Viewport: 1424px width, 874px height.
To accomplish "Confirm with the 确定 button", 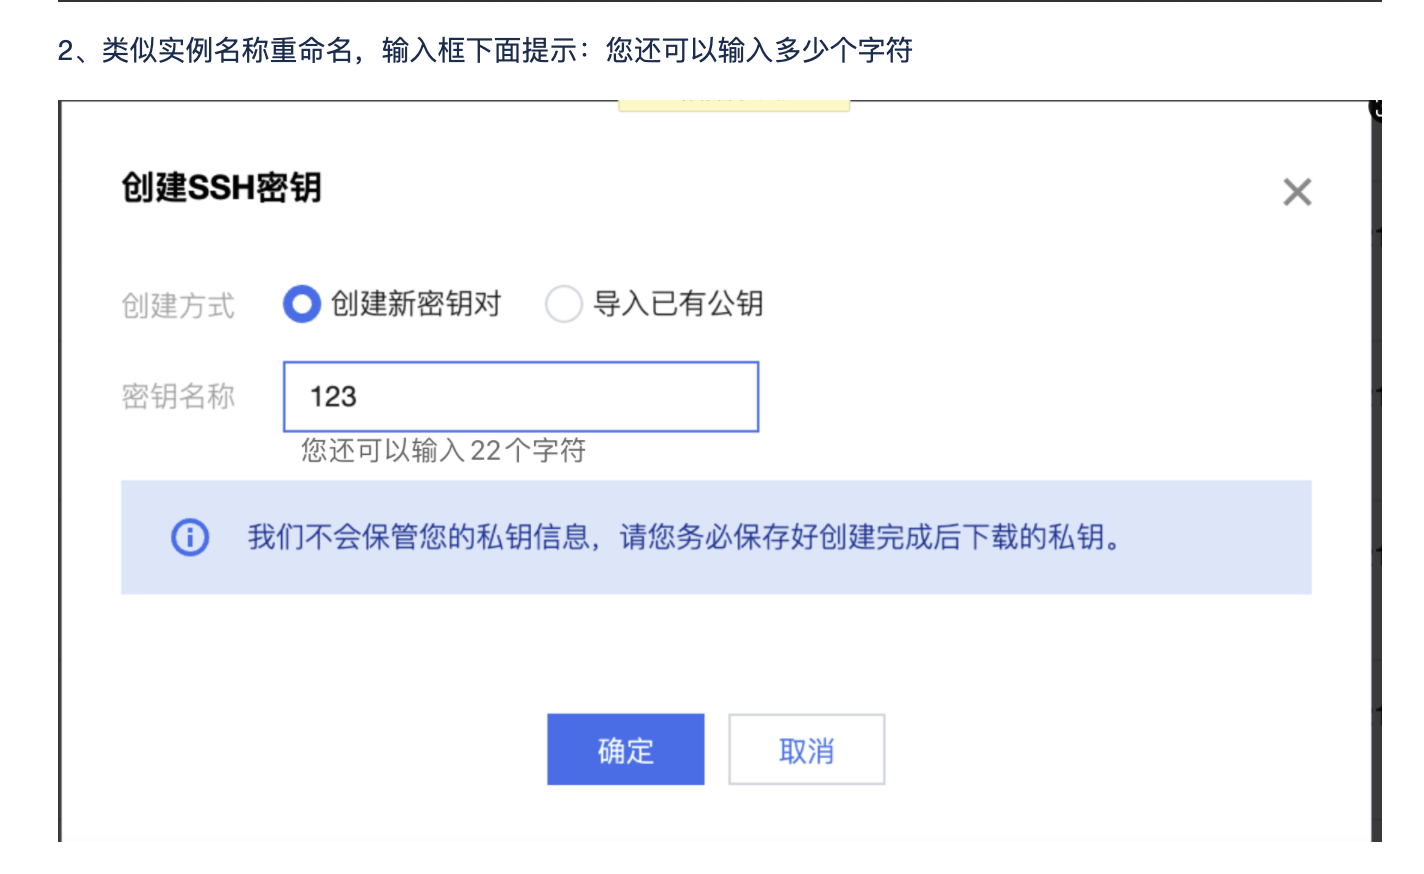I will pos(626,749).
